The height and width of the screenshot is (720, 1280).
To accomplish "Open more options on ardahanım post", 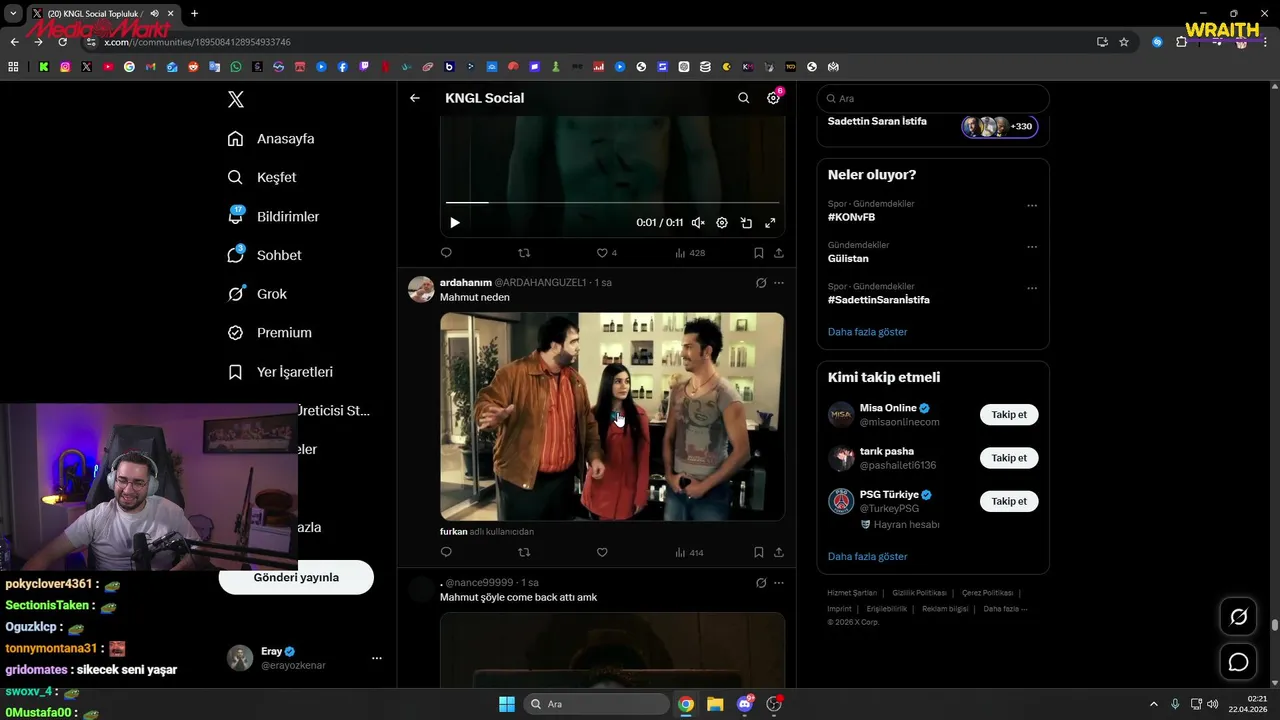I will coord(779,283).
